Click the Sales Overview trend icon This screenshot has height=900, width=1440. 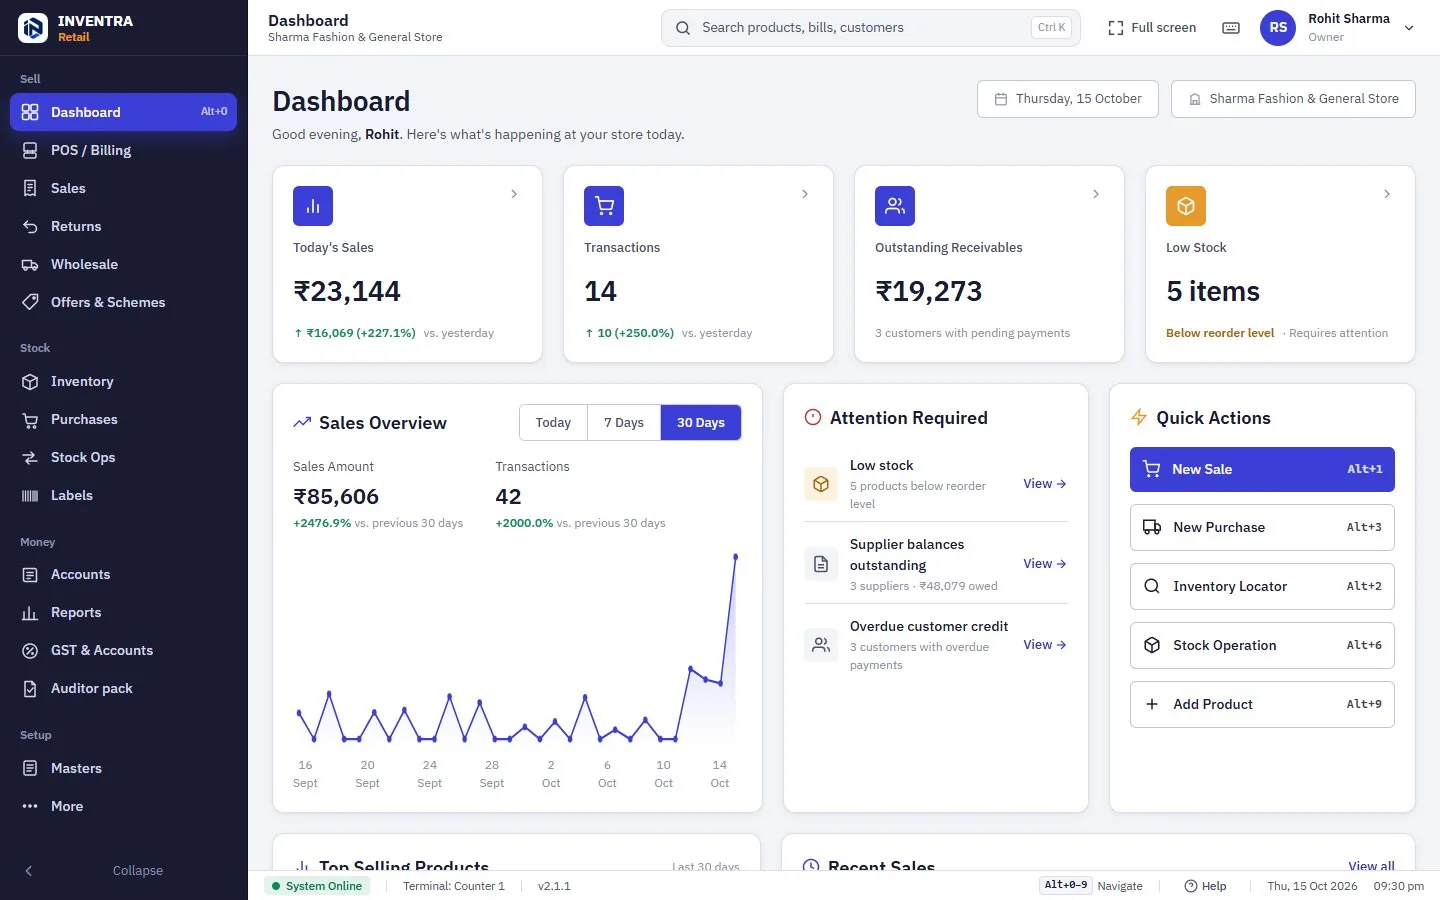click(x=302, y=423)
